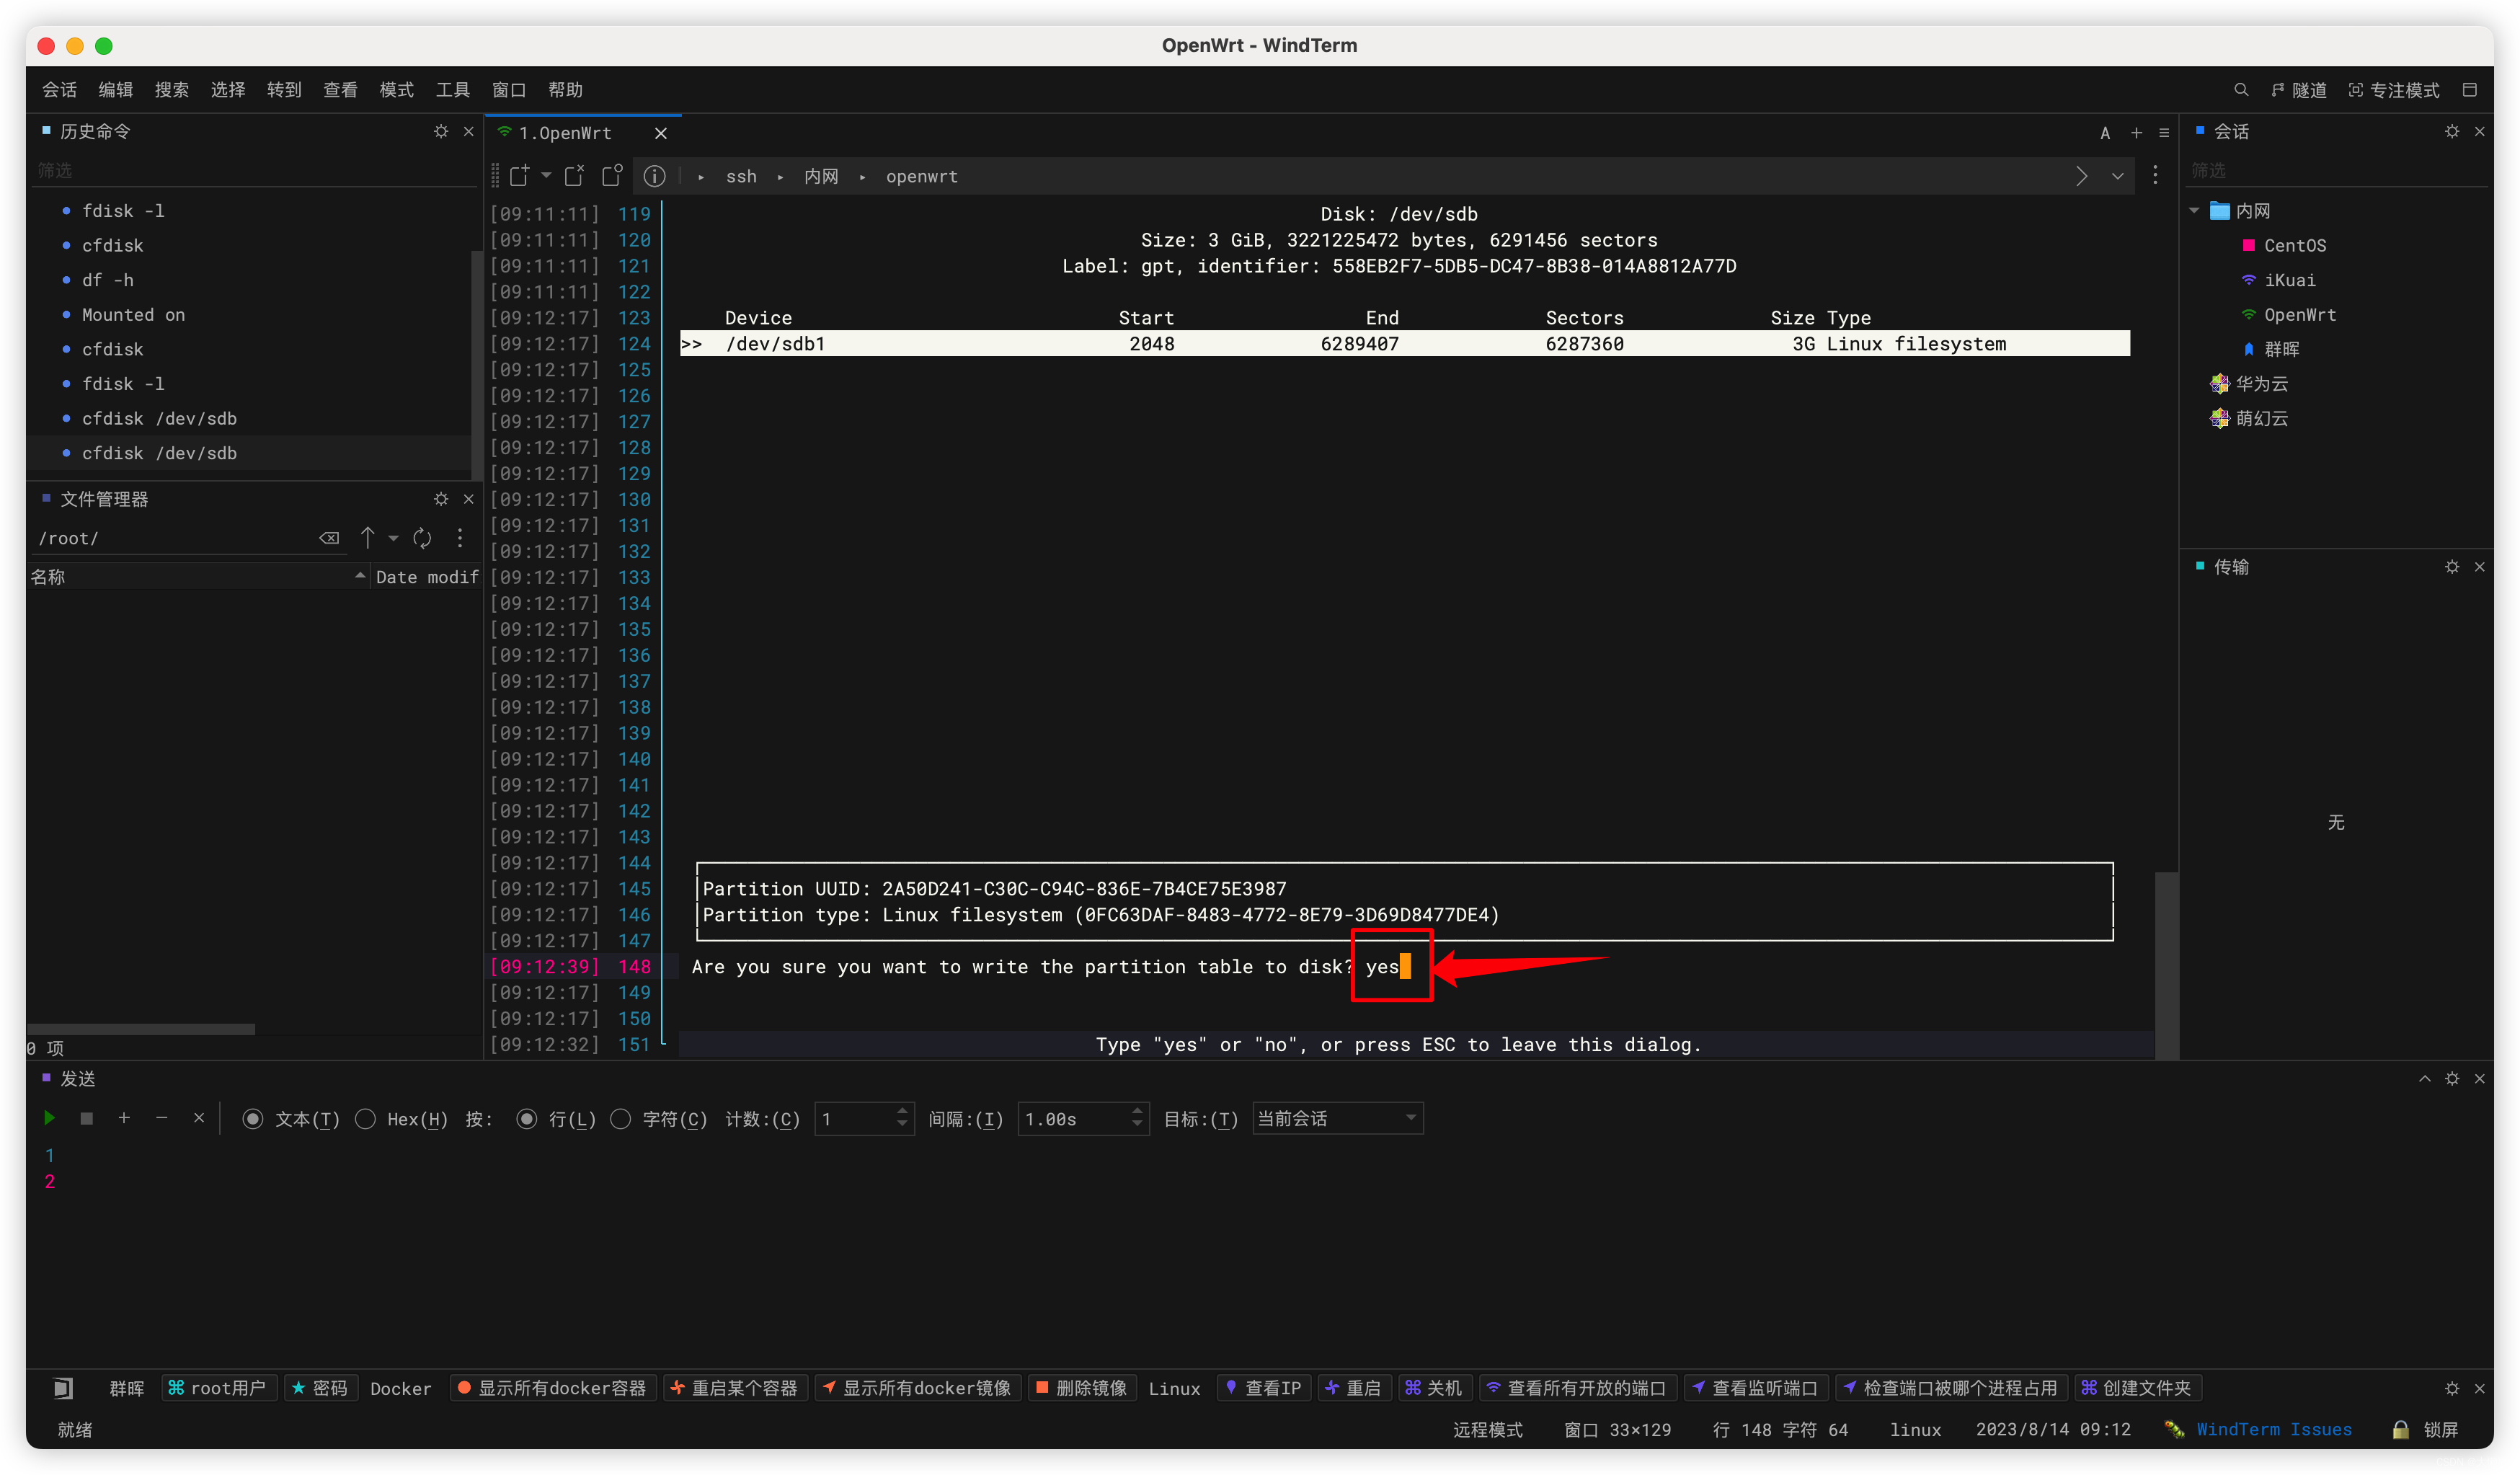Click the lock screen icon in status bar
This screenshot has width=2520, height=1475.
point(2400,1429)
